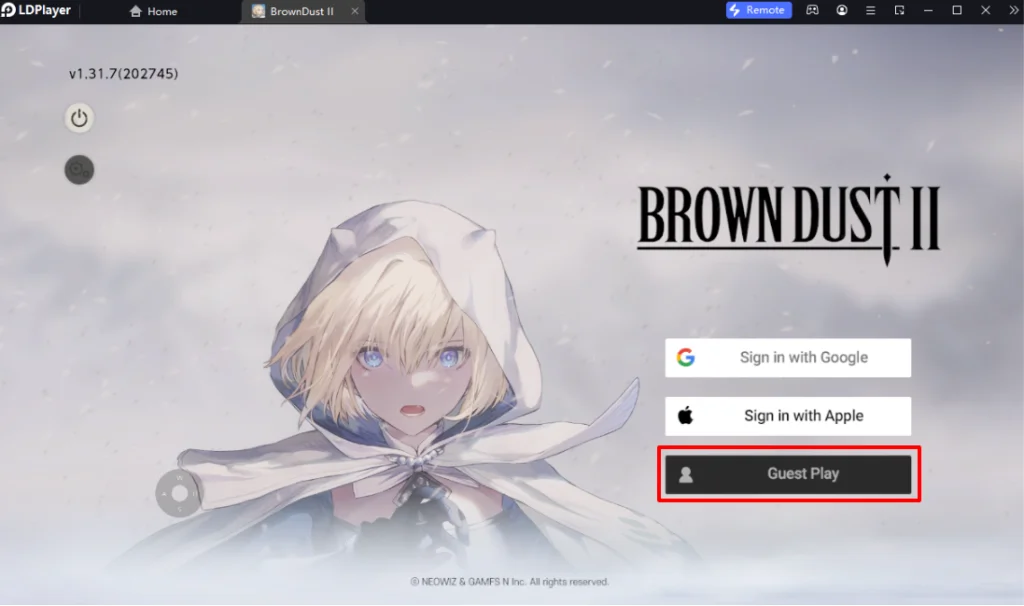Click the BrownDust II tab thumbnail icon
The image size is (1024, 606).
pos(259,11)
